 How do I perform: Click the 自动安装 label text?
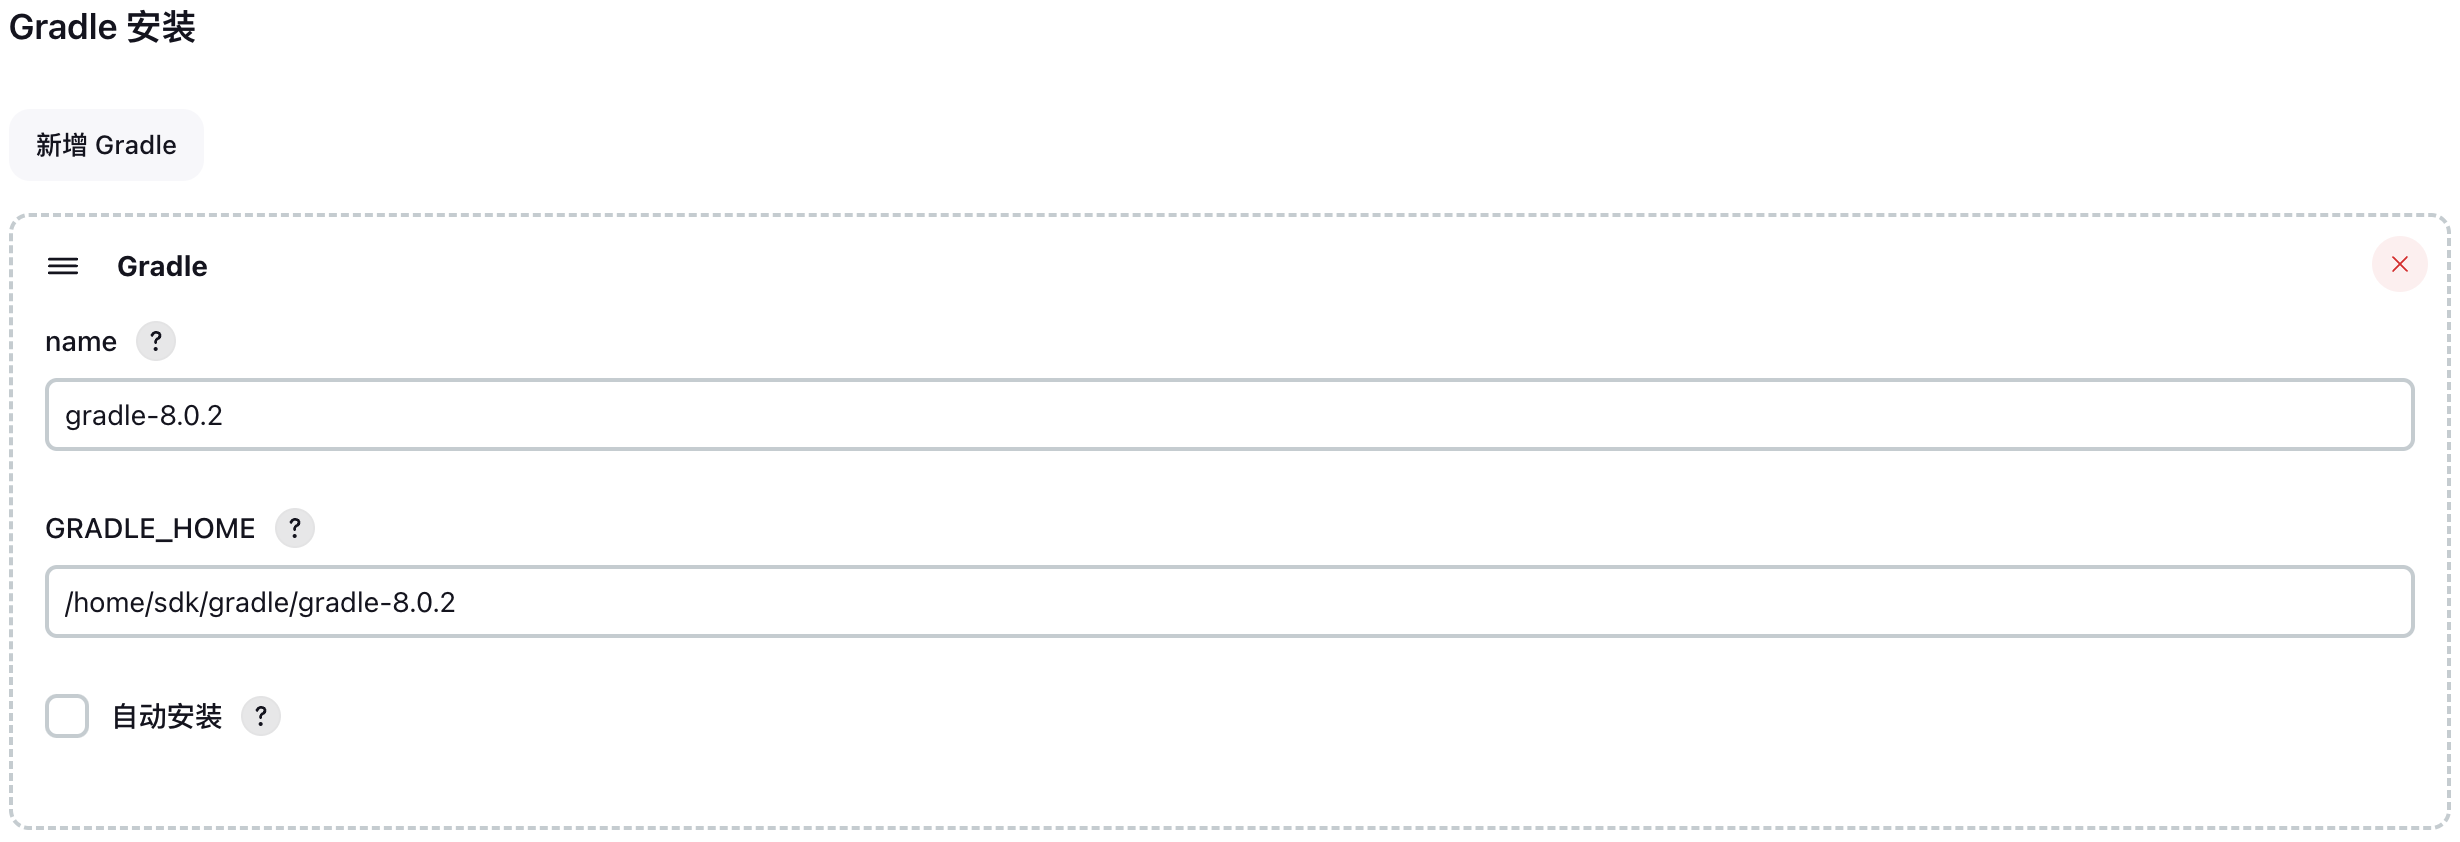(167, 716)
